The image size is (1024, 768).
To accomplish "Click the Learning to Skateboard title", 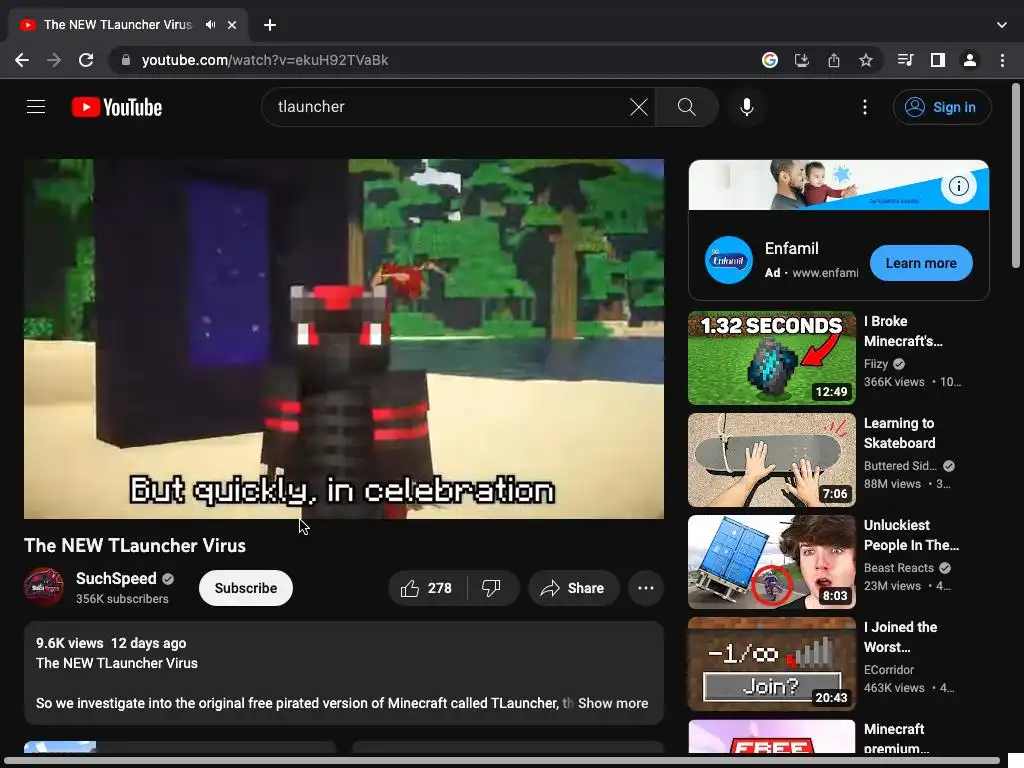I will [899, 433].
